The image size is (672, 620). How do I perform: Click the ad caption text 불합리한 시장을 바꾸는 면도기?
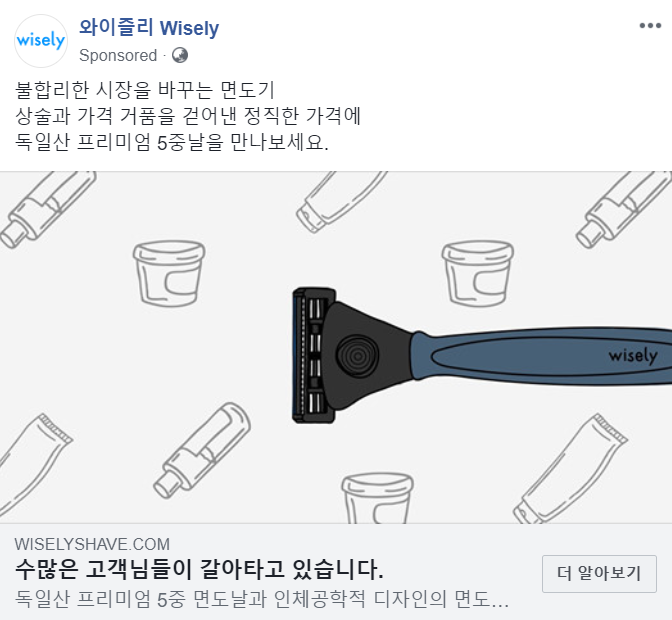145,90
